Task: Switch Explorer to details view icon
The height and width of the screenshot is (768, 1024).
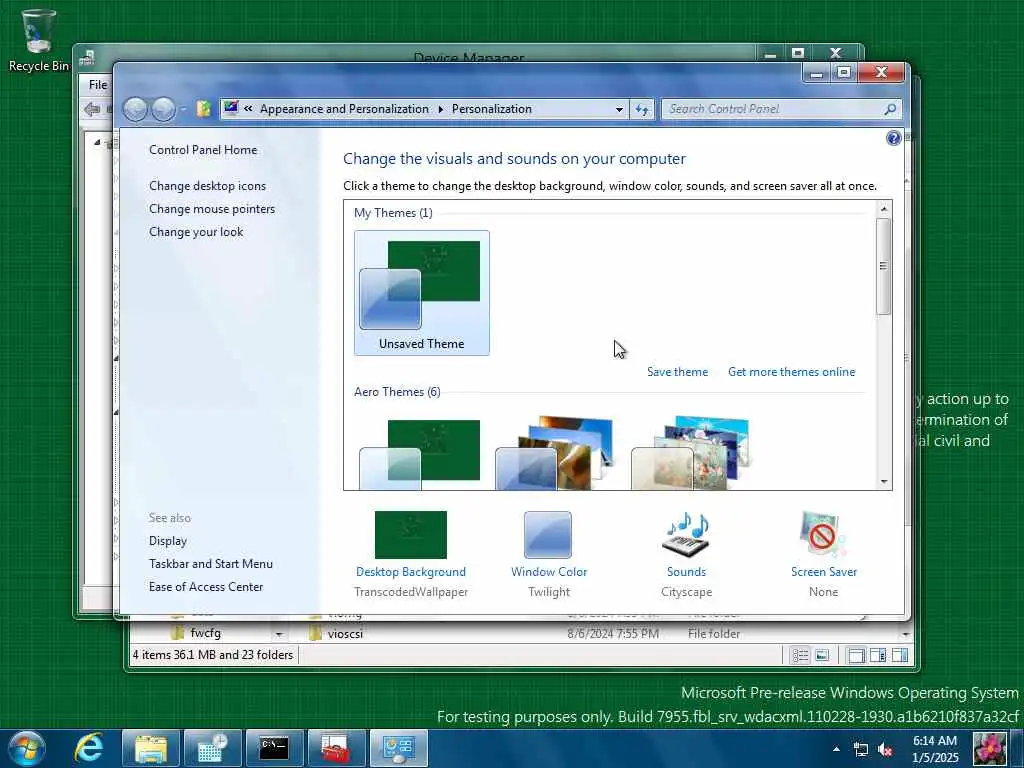Action: pos(800,655)
